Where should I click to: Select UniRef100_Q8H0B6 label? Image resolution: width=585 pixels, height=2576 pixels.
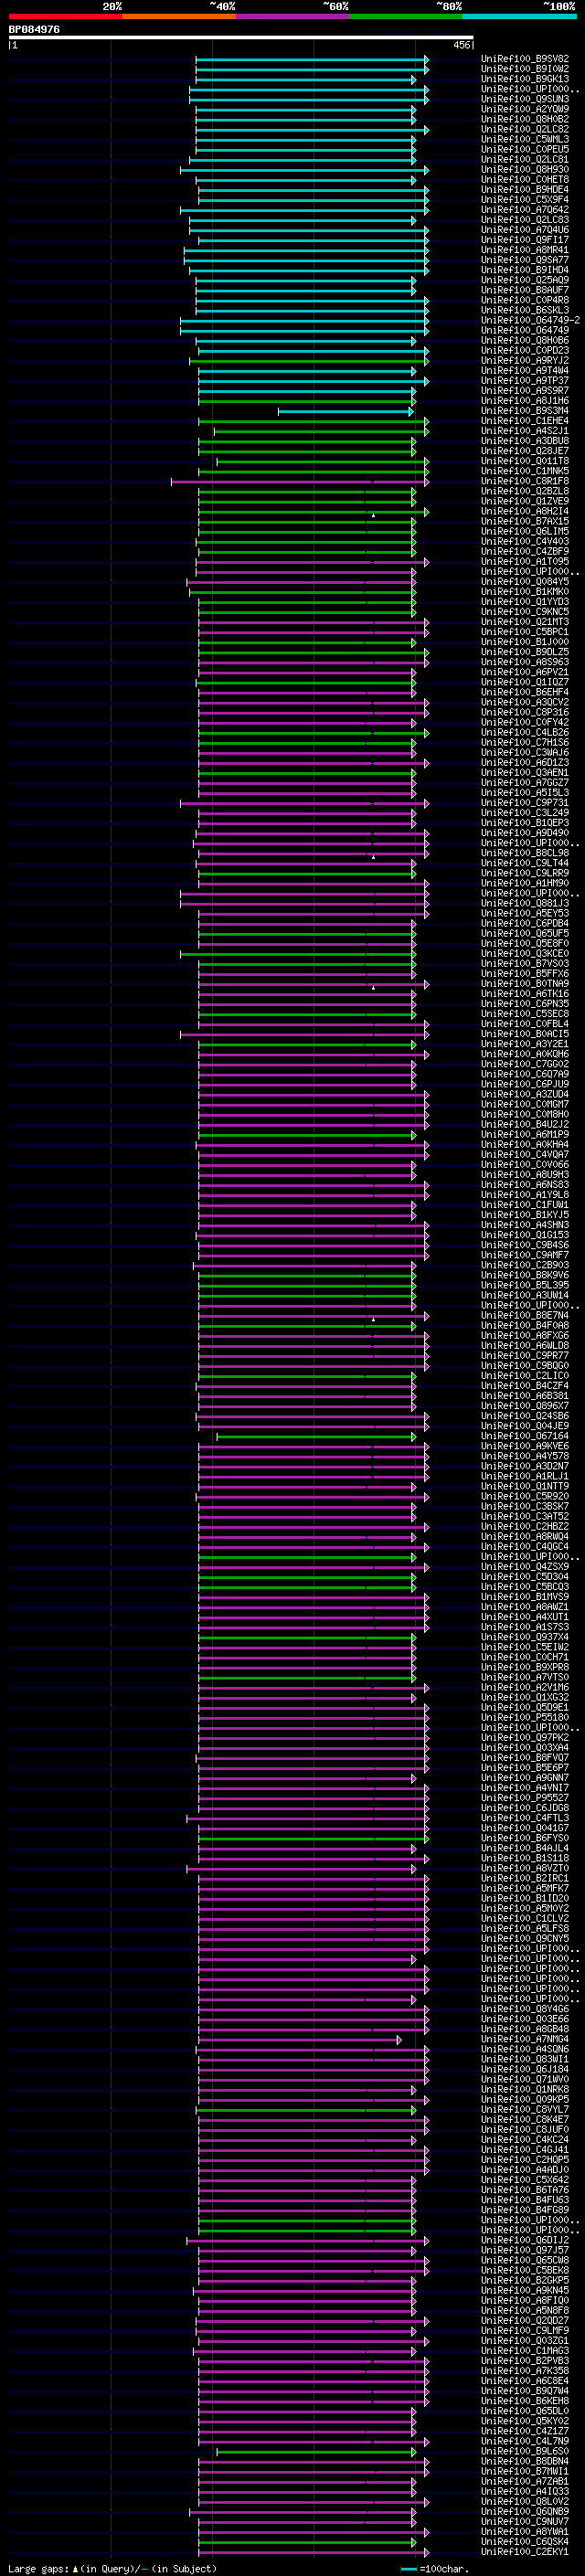click(x=525, y=341)
